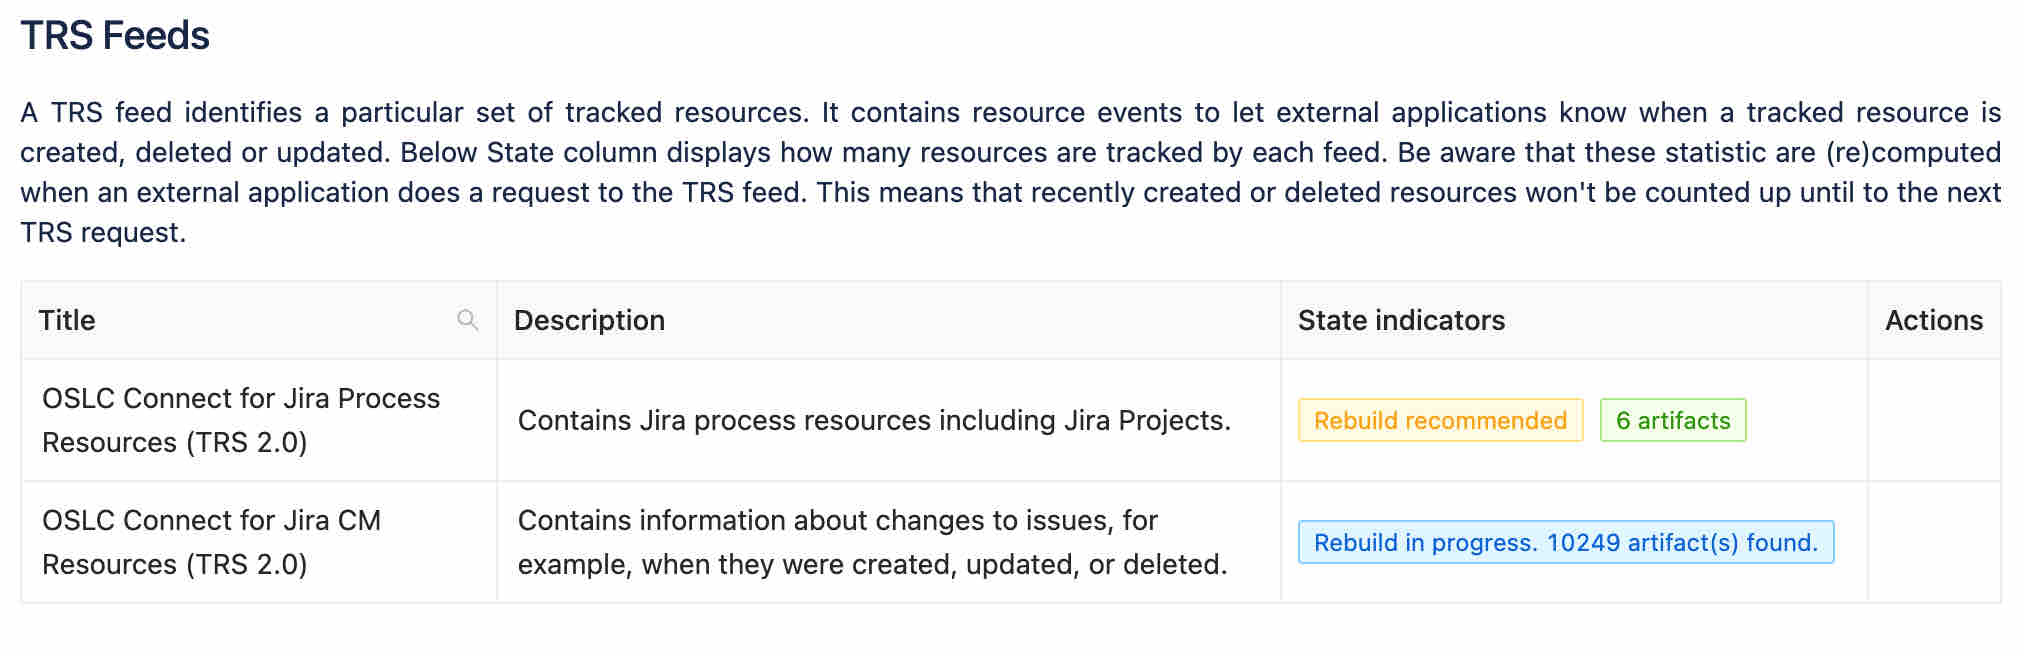This screenshot has width=2024, height=656.
Task: Click the introductory paragraph about TRS feeds
Action: pyautogui.click(x=1010, y=172)
